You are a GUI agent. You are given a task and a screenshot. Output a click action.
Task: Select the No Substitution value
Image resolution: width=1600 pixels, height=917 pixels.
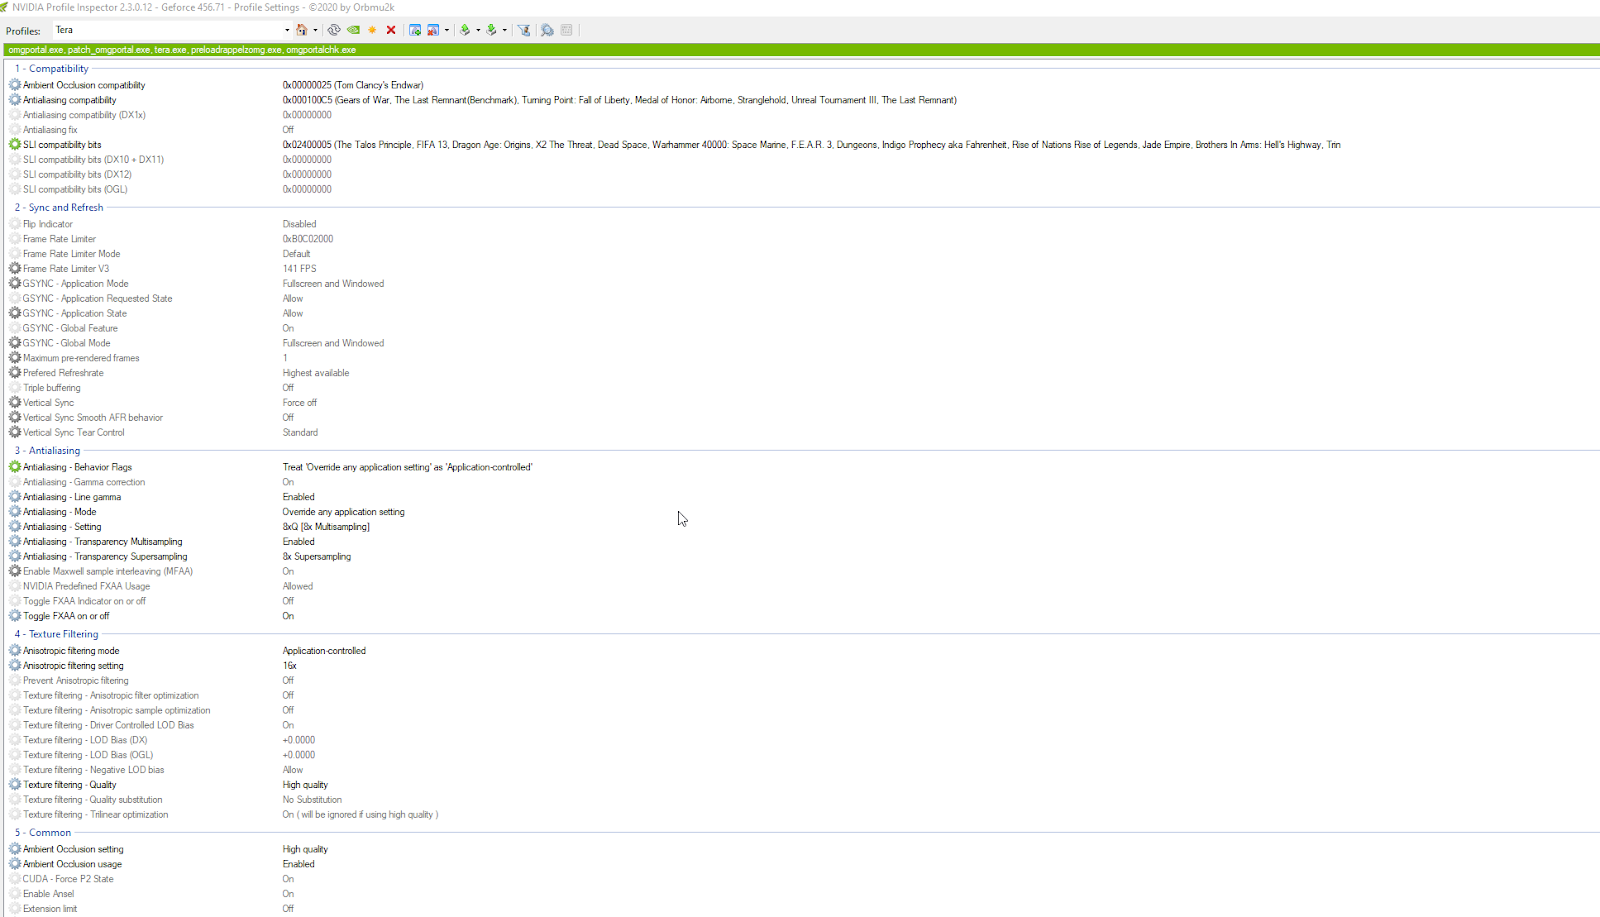(312, 800)
